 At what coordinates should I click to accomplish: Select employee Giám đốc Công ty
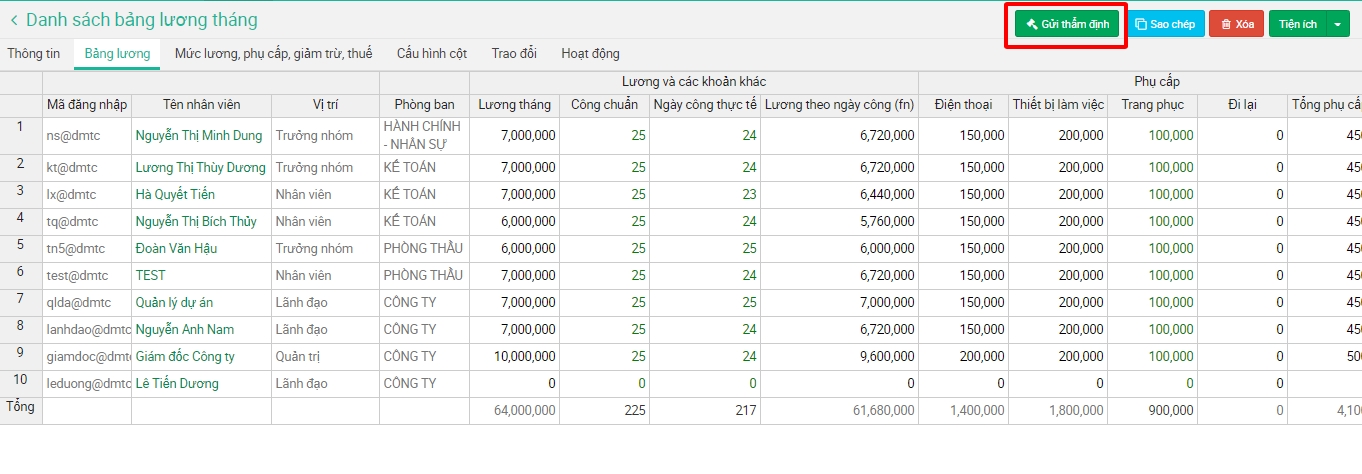click(185, 356)
